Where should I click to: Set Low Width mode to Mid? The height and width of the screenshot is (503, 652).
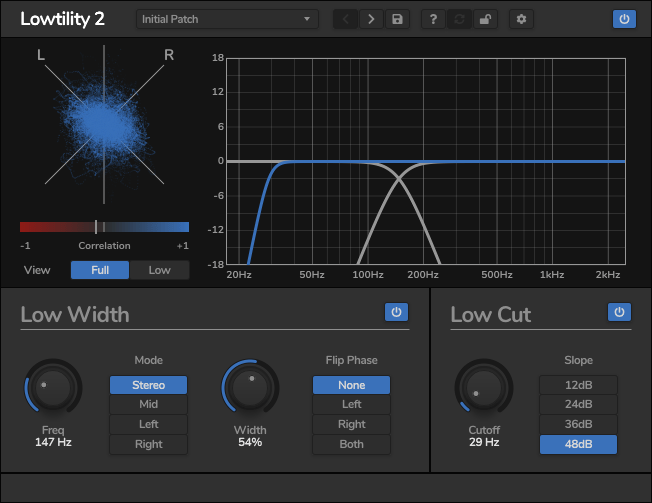coord(148,405)
